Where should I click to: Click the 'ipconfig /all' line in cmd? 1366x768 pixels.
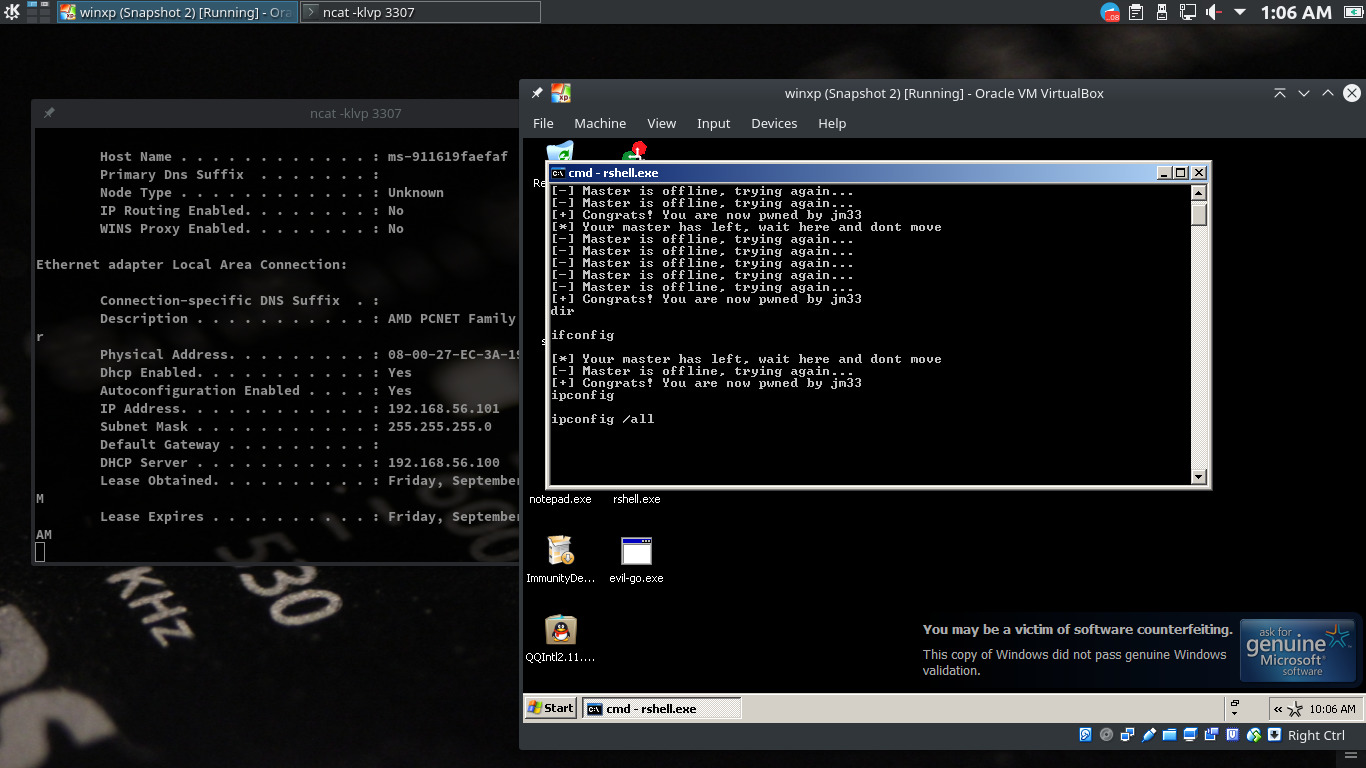[603, 419]
